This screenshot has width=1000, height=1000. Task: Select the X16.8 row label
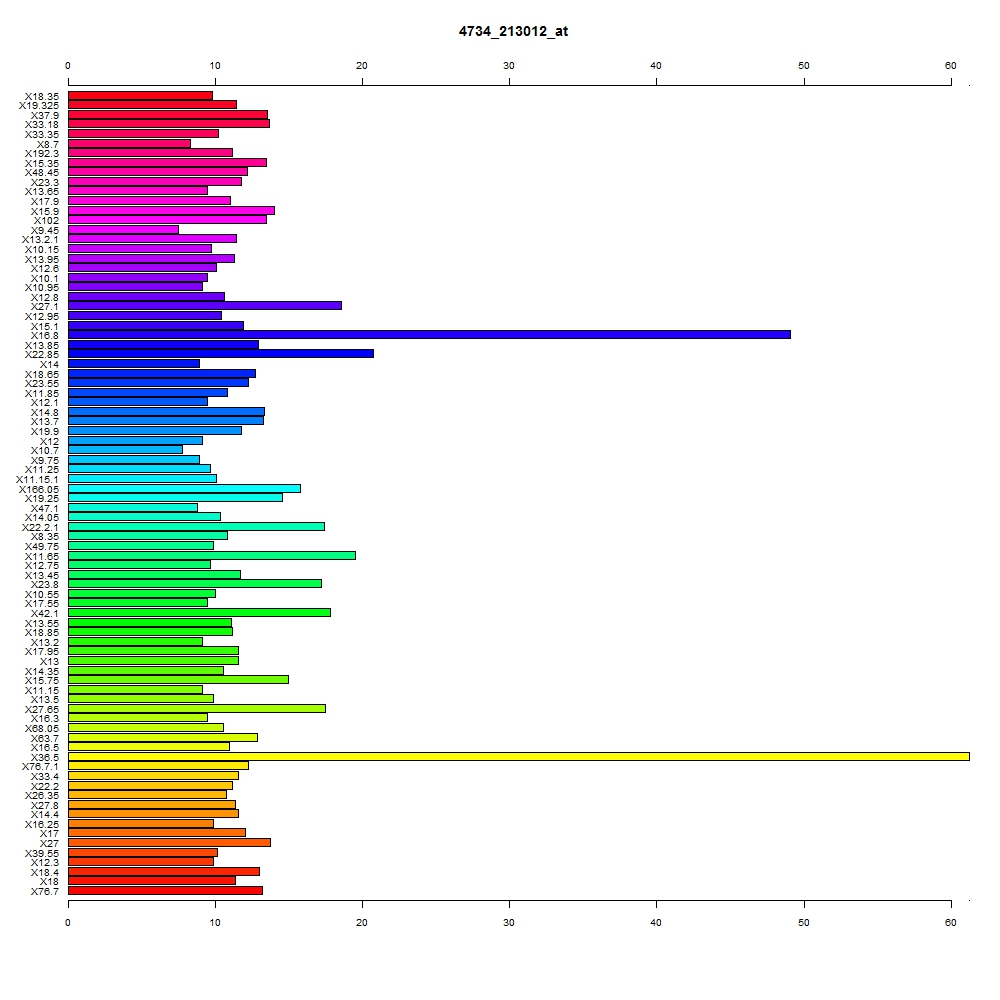(x=45, y=335)
